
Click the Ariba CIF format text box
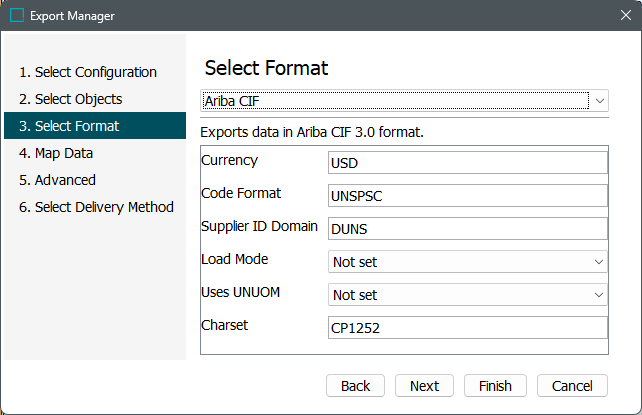pos(395,101)
